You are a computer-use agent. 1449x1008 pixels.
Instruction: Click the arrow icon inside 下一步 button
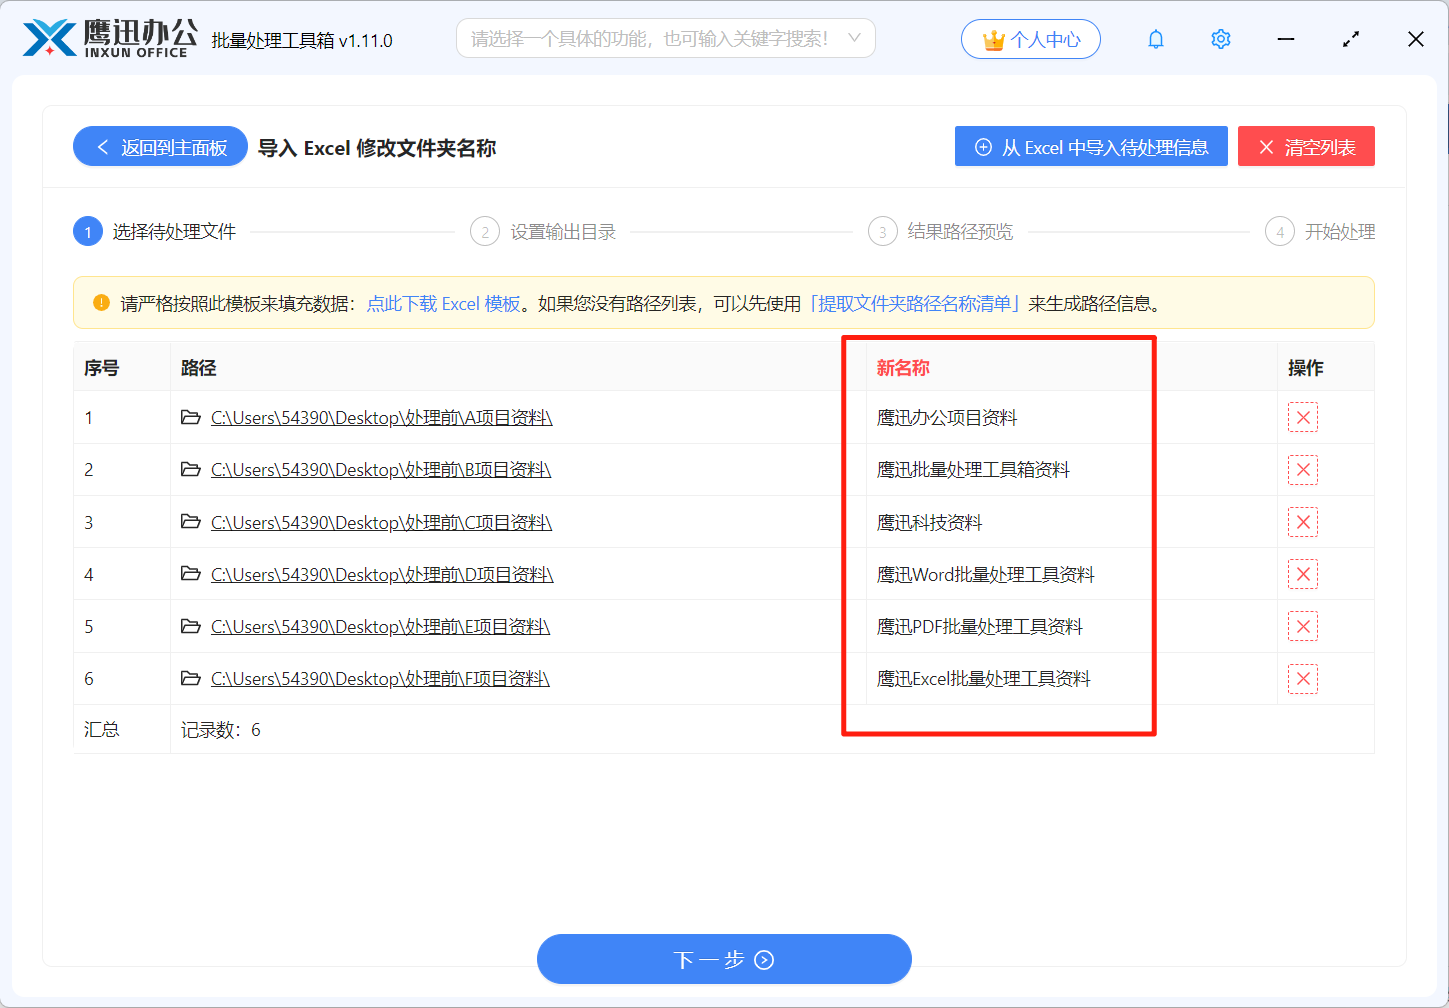764,959
